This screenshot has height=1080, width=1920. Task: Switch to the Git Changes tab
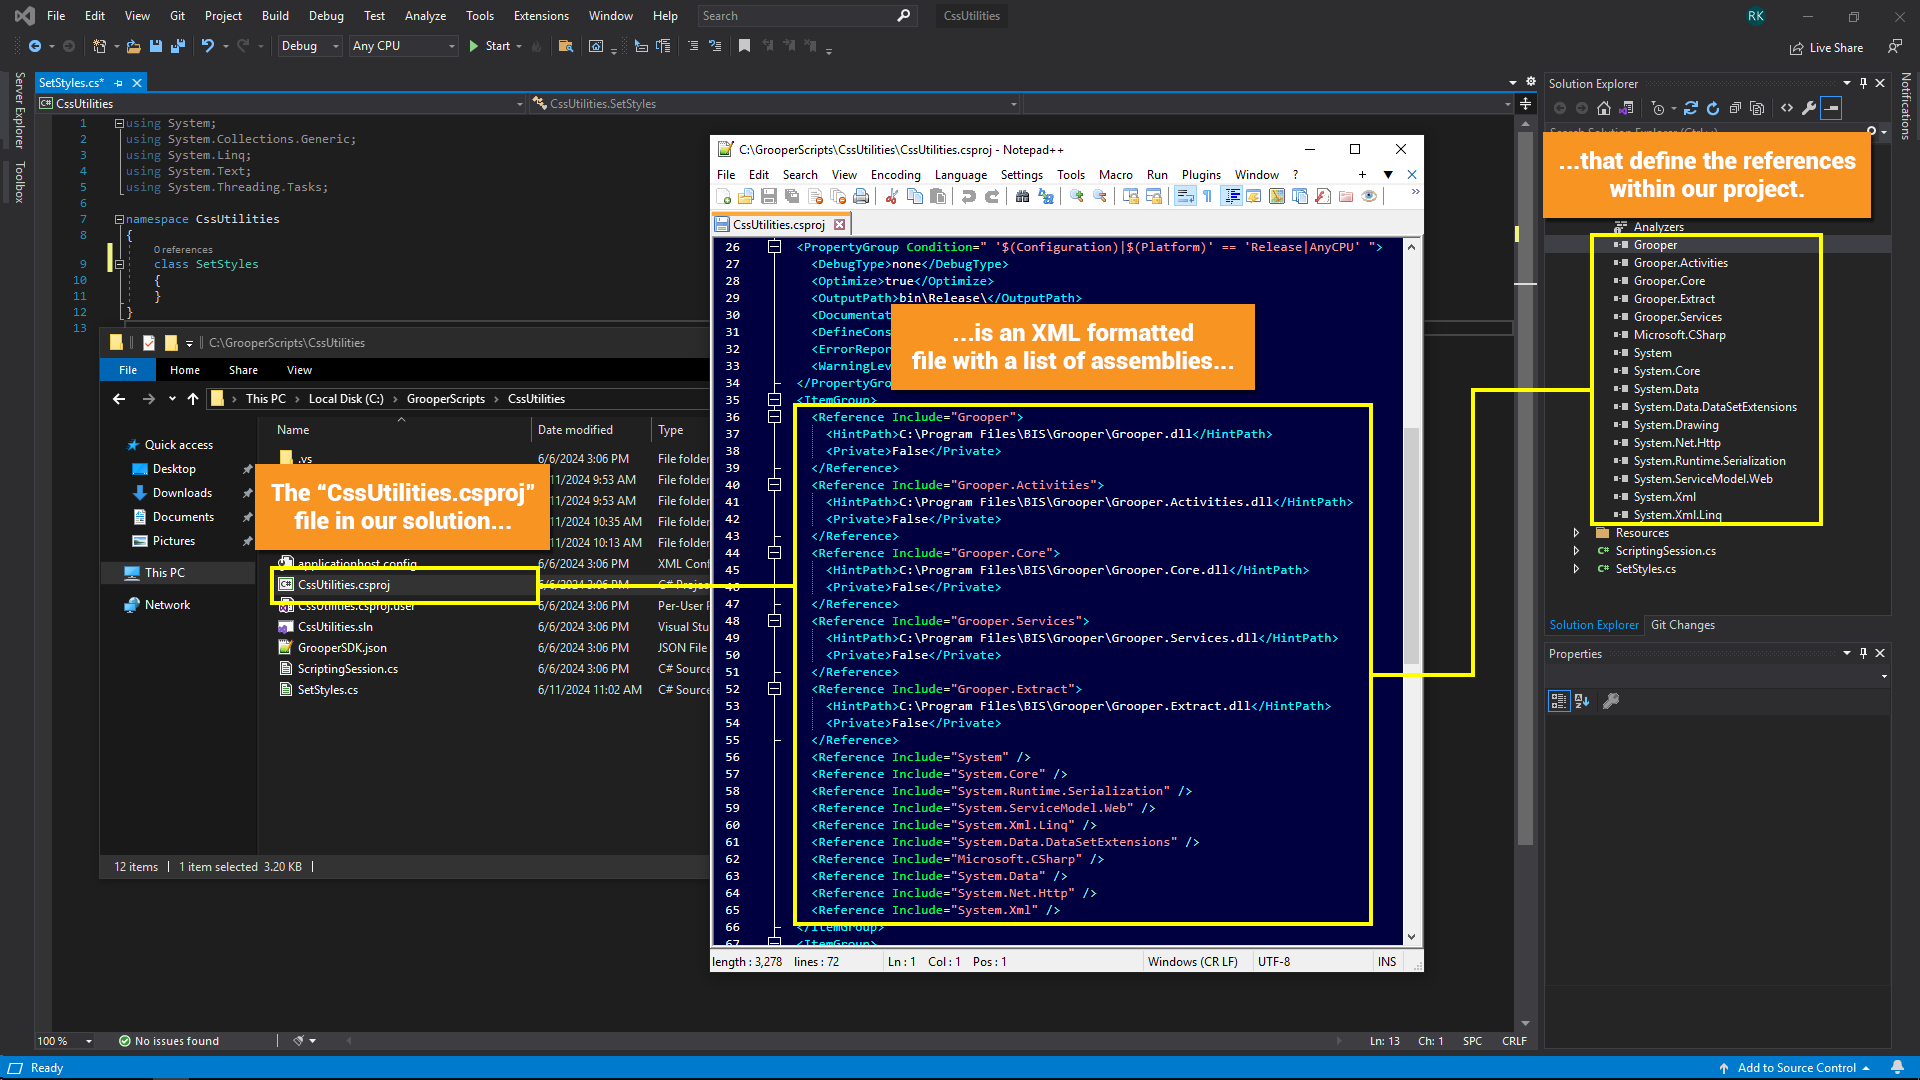[1682, 625]
